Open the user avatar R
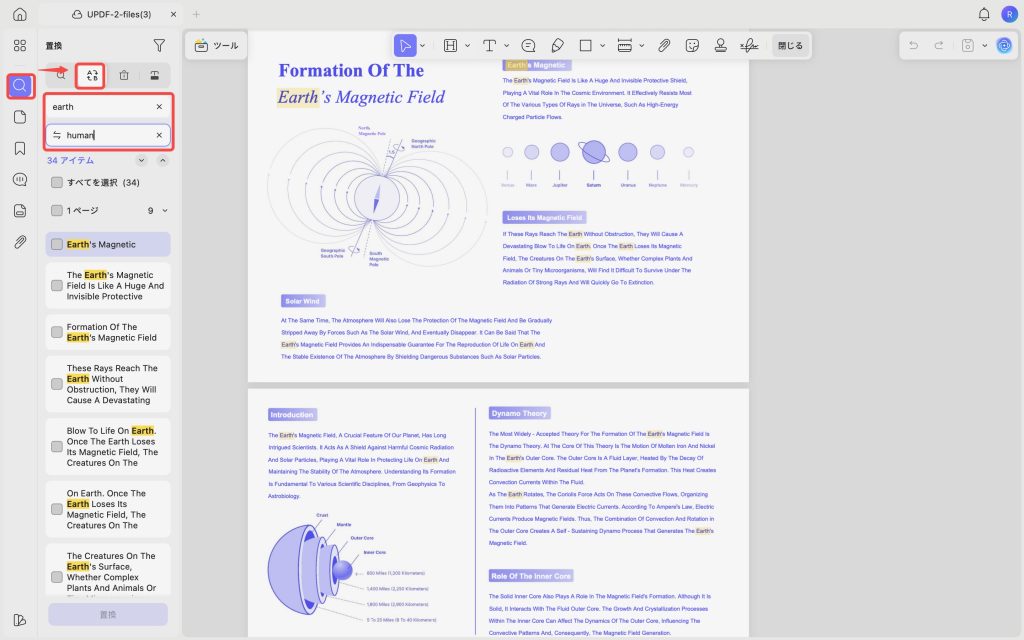 coord(1009,14)
